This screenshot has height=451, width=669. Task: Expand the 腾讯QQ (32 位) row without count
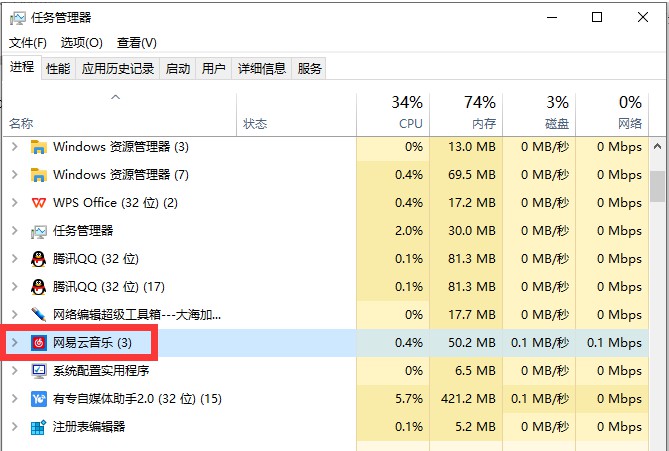15,259
